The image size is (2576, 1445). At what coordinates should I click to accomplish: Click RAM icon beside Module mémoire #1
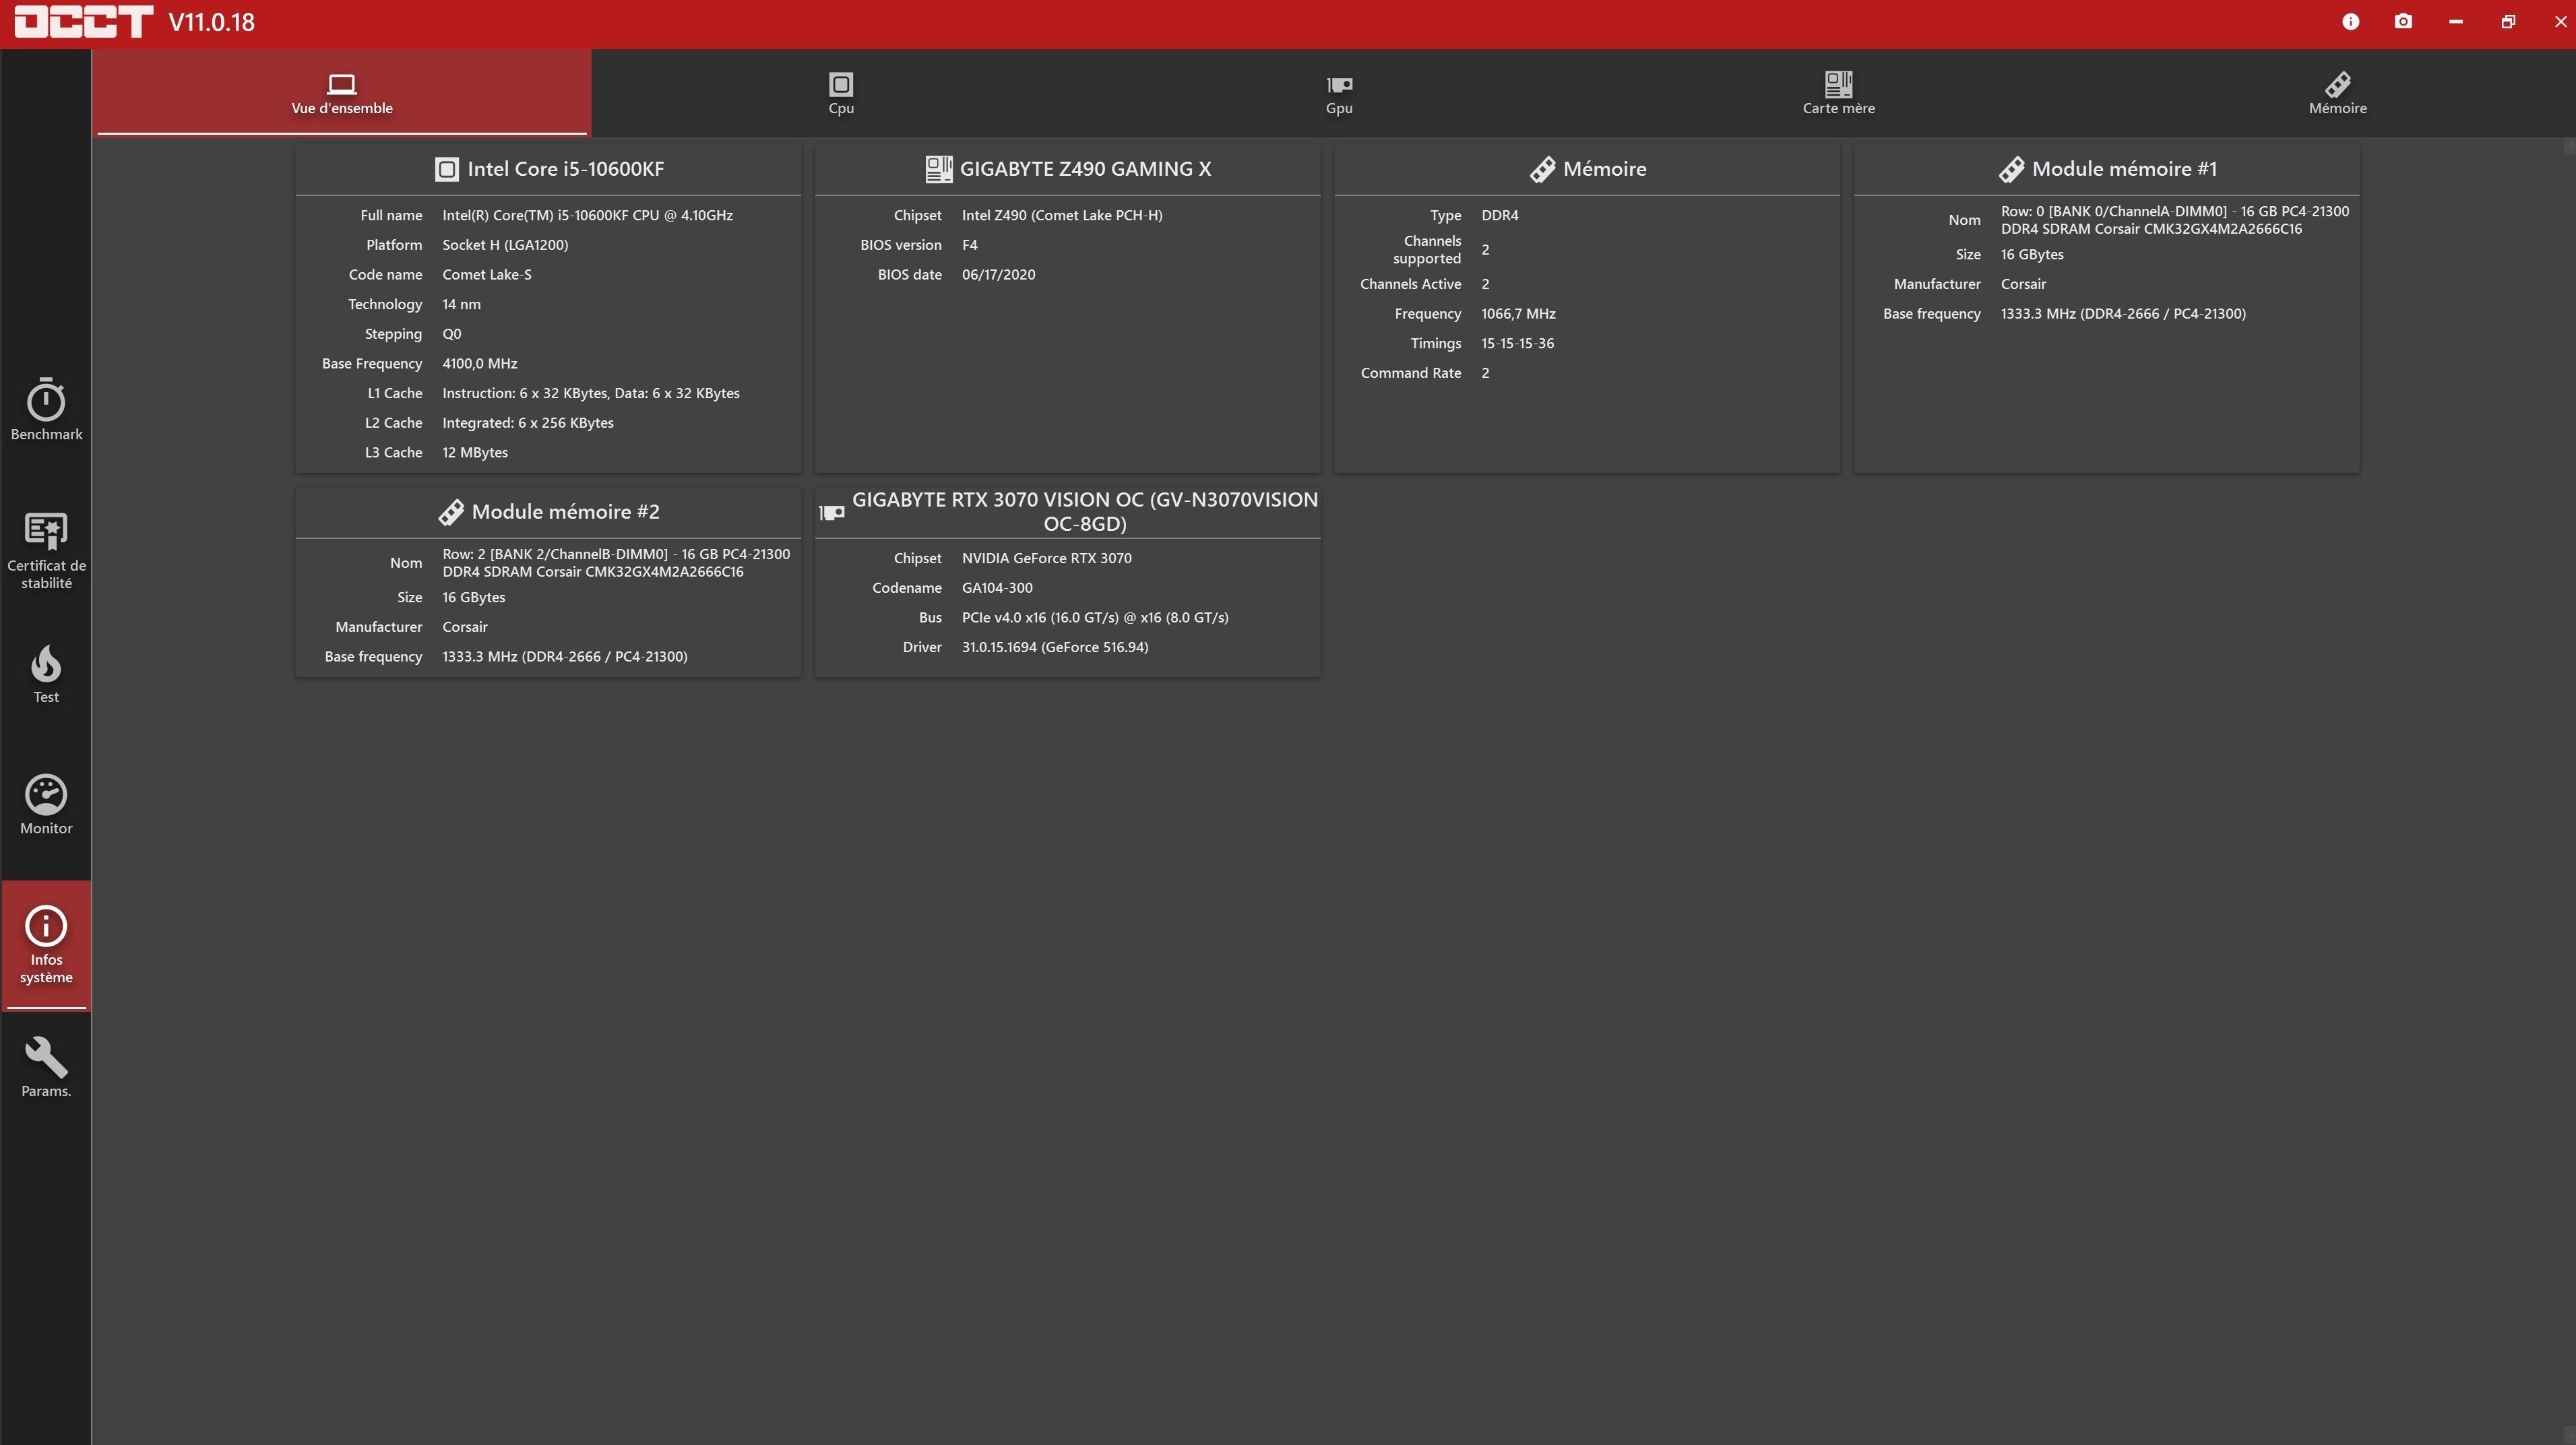click(2011, 169)
